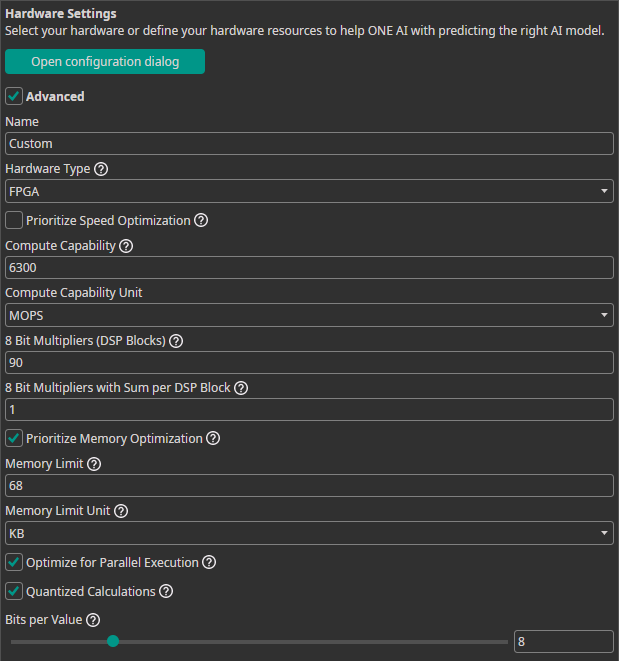Viewport: 619px width, 661px height.
Task: Click help icon next to Hardware Type
Action: coord(101,169)
